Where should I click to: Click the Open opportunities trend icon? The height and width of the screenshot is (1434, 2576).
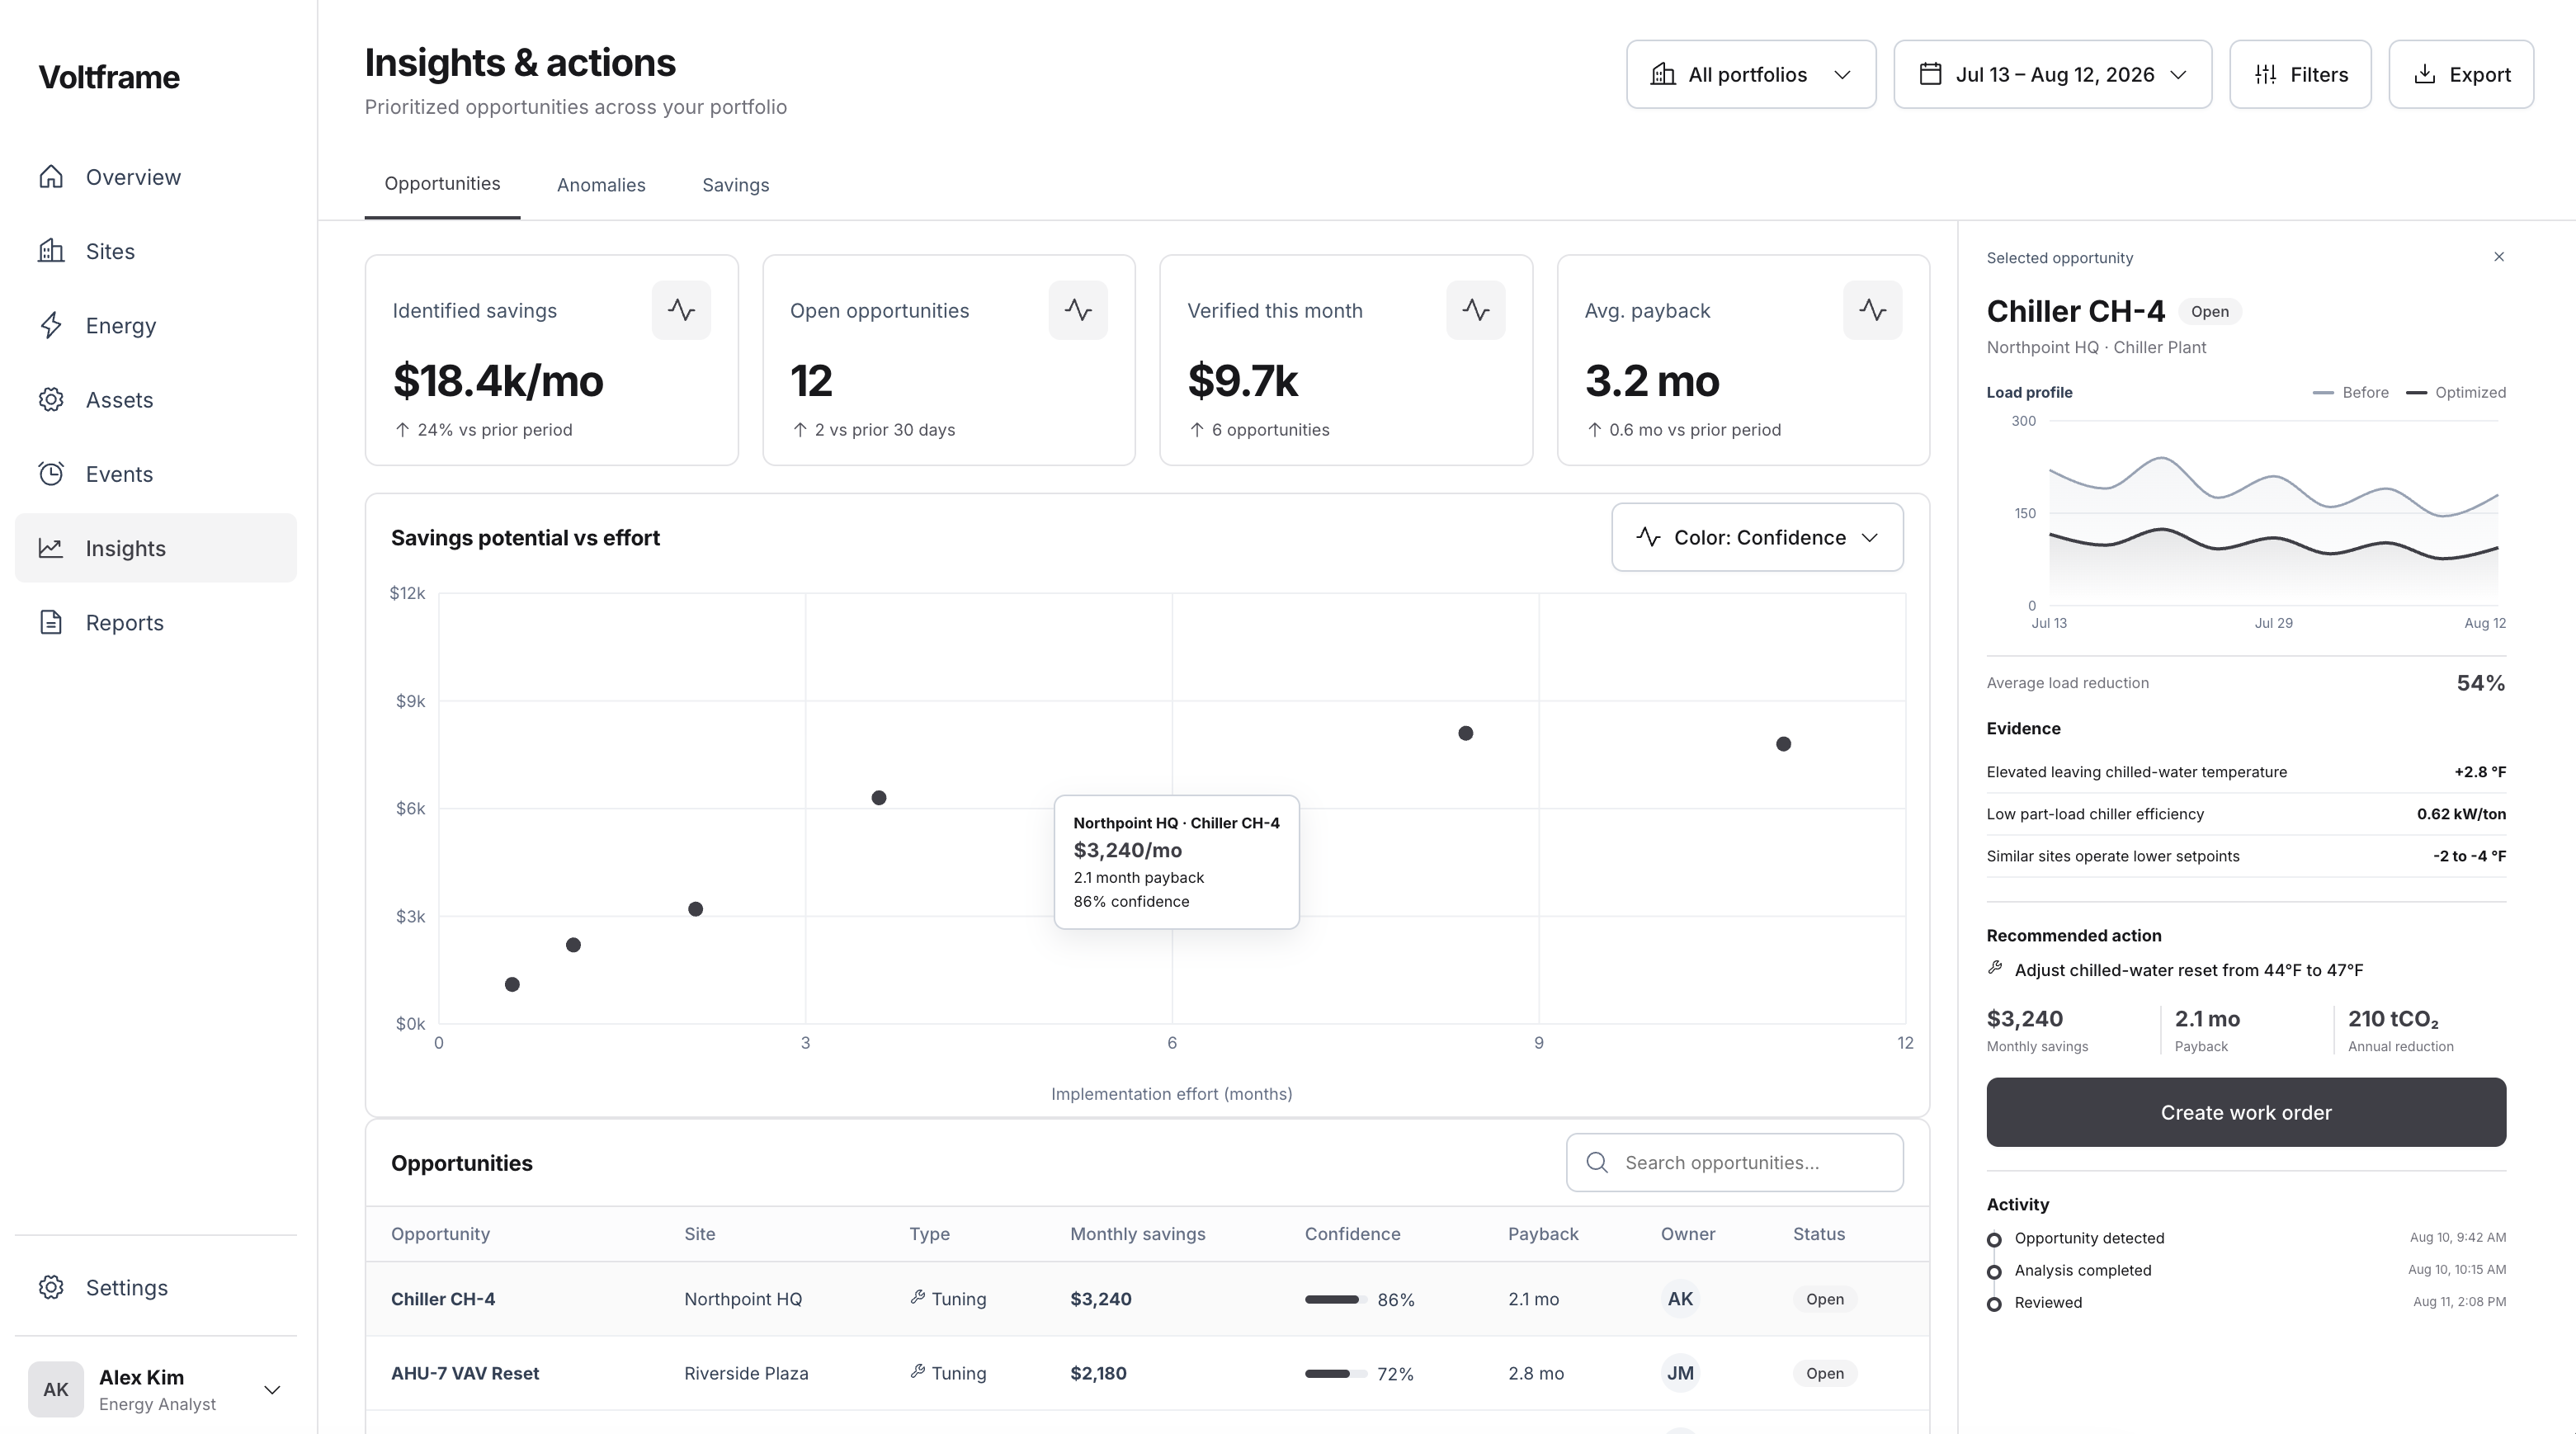[1078, 310]
